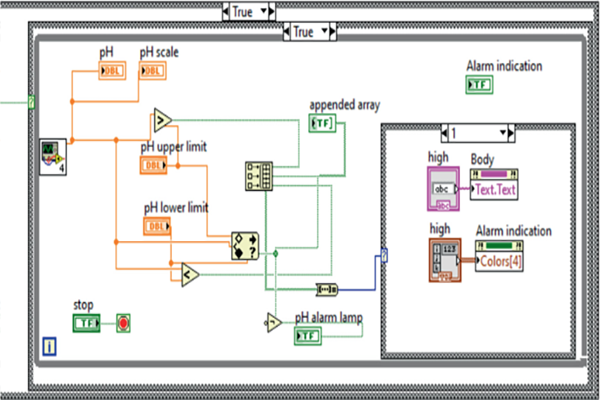Click the stop Boolean control terminal
Viewport: 600px width, 400px height.
[x=88, y=322]
